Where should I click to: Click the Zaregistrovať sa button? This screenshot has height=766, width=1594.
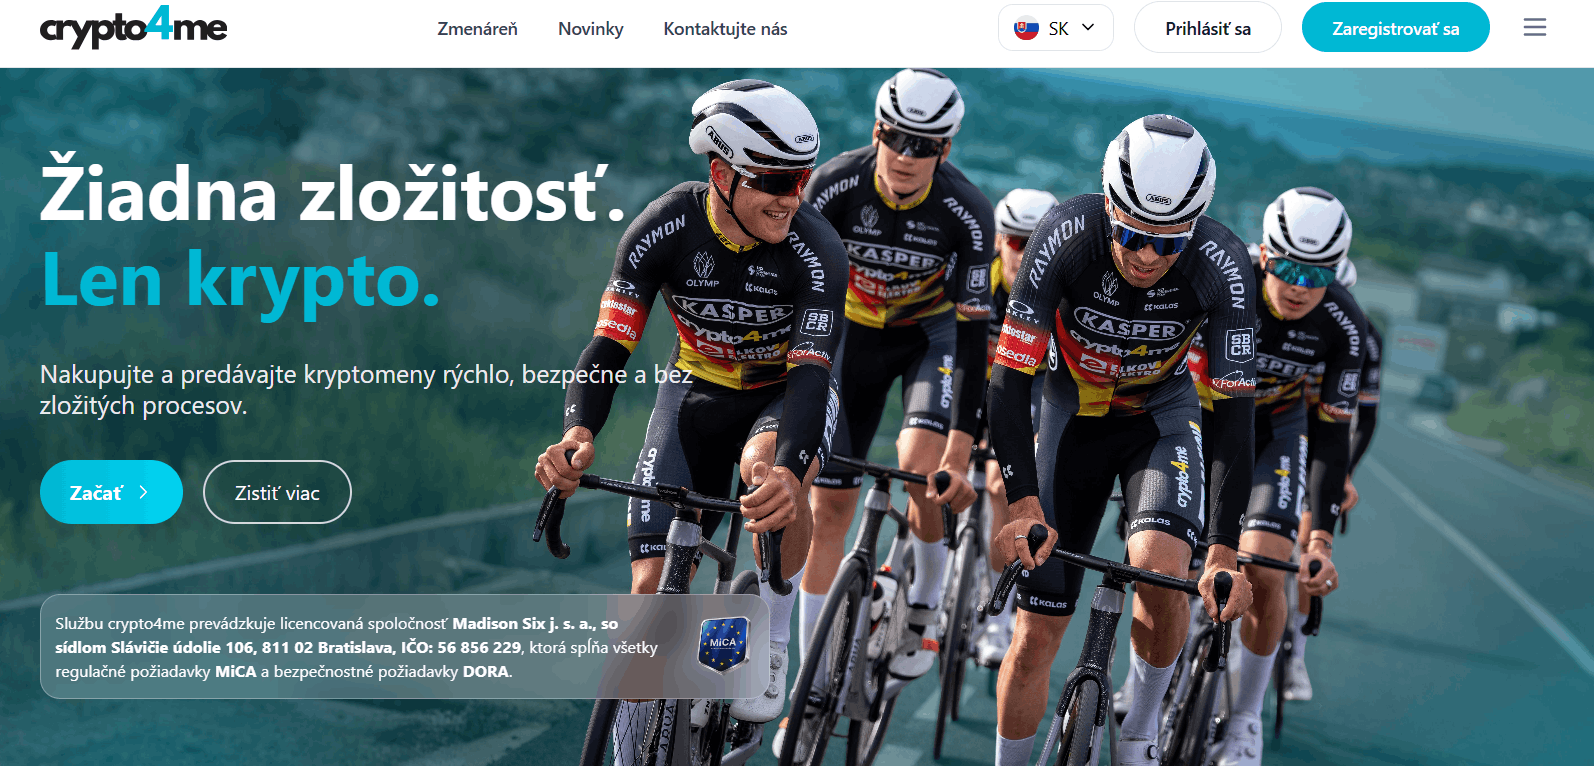[1395, 28]
